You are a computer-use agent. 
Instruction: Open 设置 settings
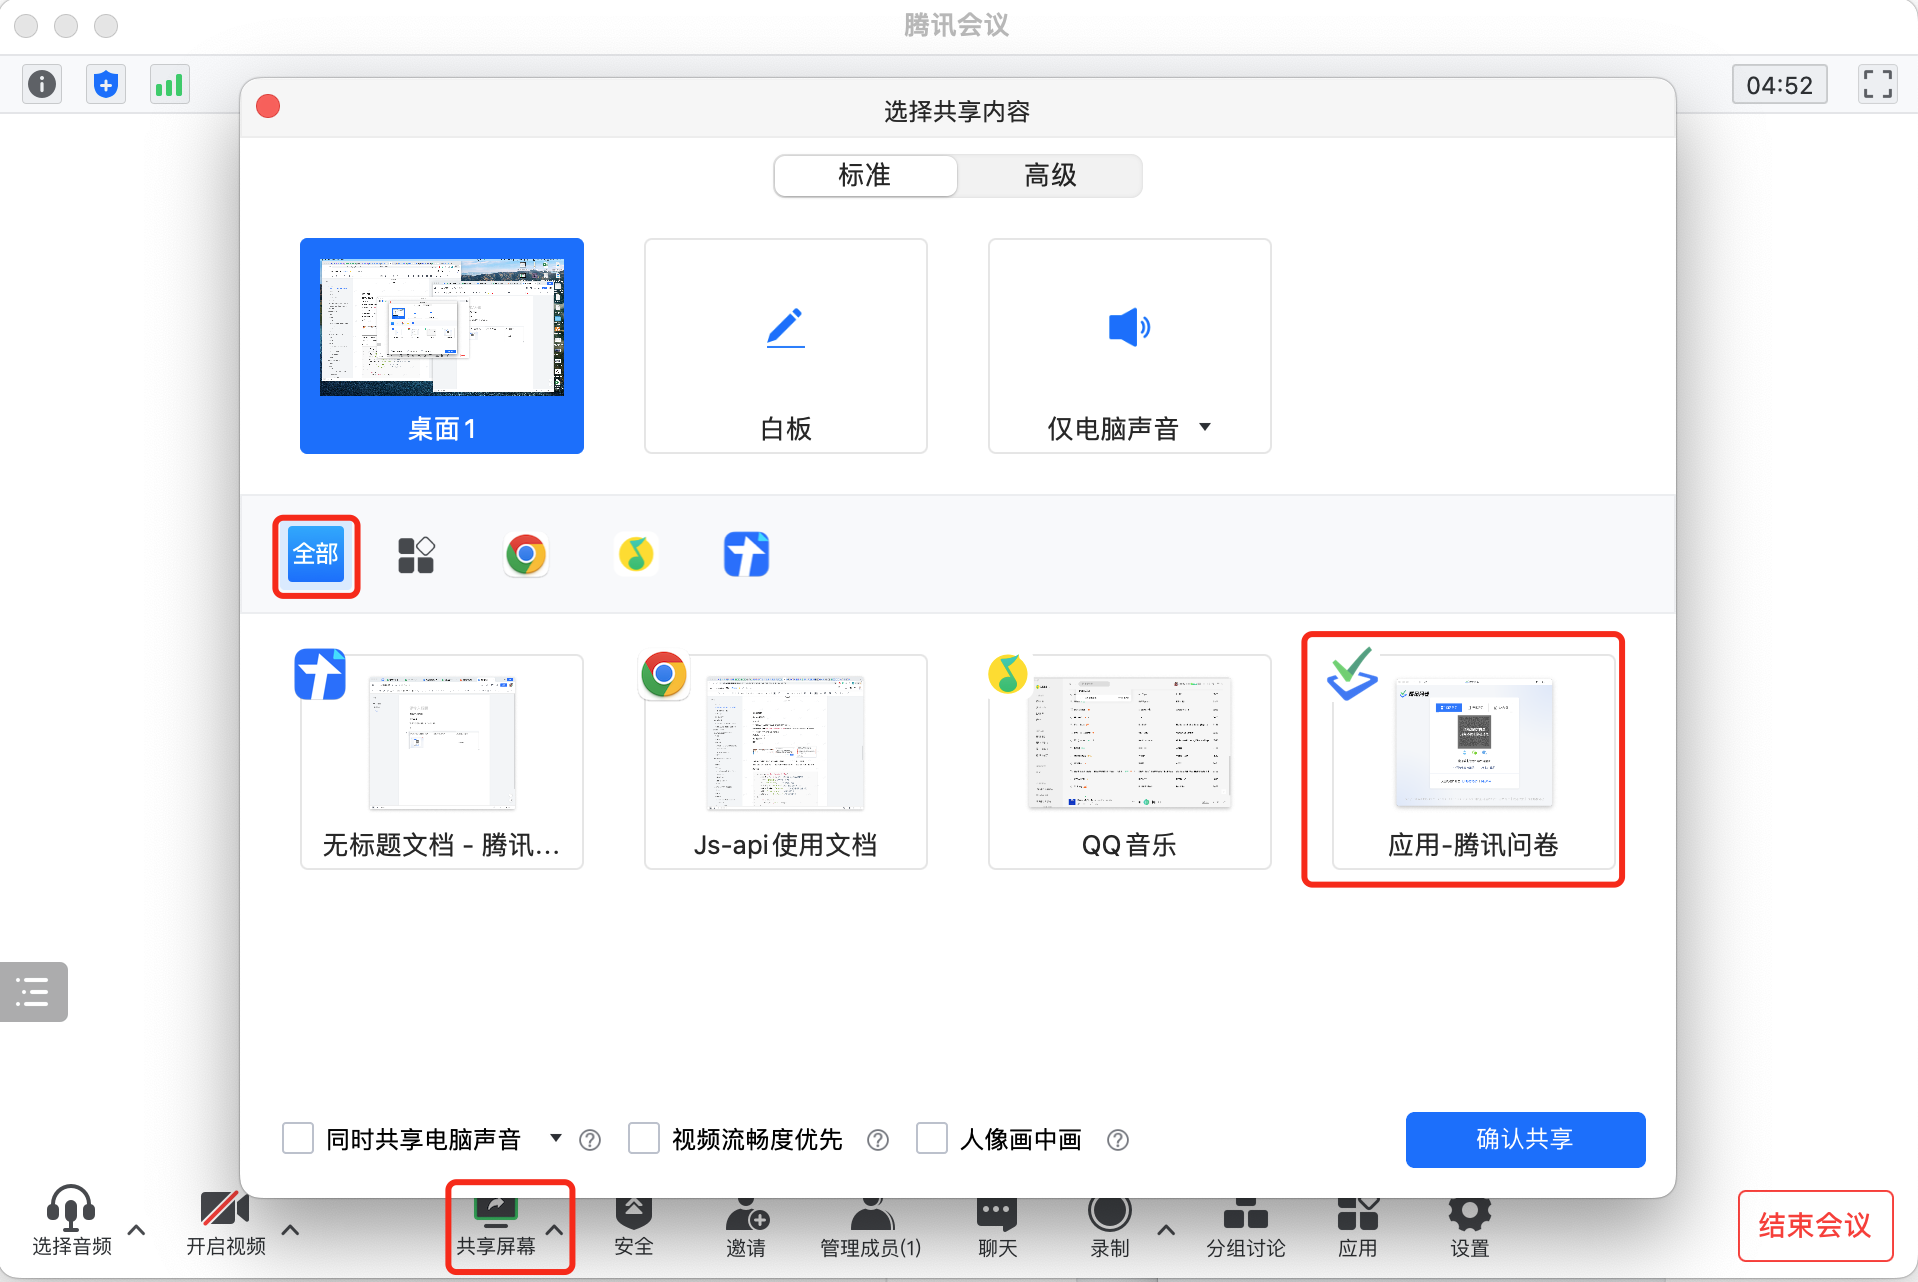click(x=1470, y=1228)
